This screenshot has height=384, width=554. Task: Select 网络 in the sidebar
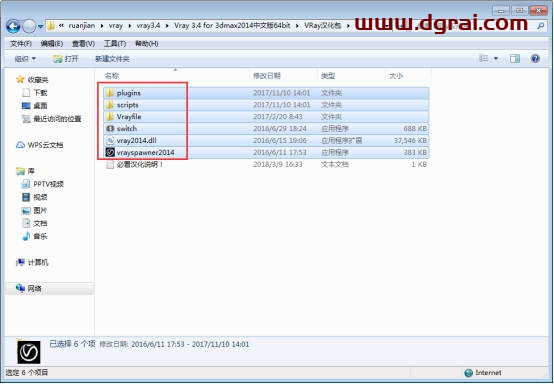[x=34, y=289]
